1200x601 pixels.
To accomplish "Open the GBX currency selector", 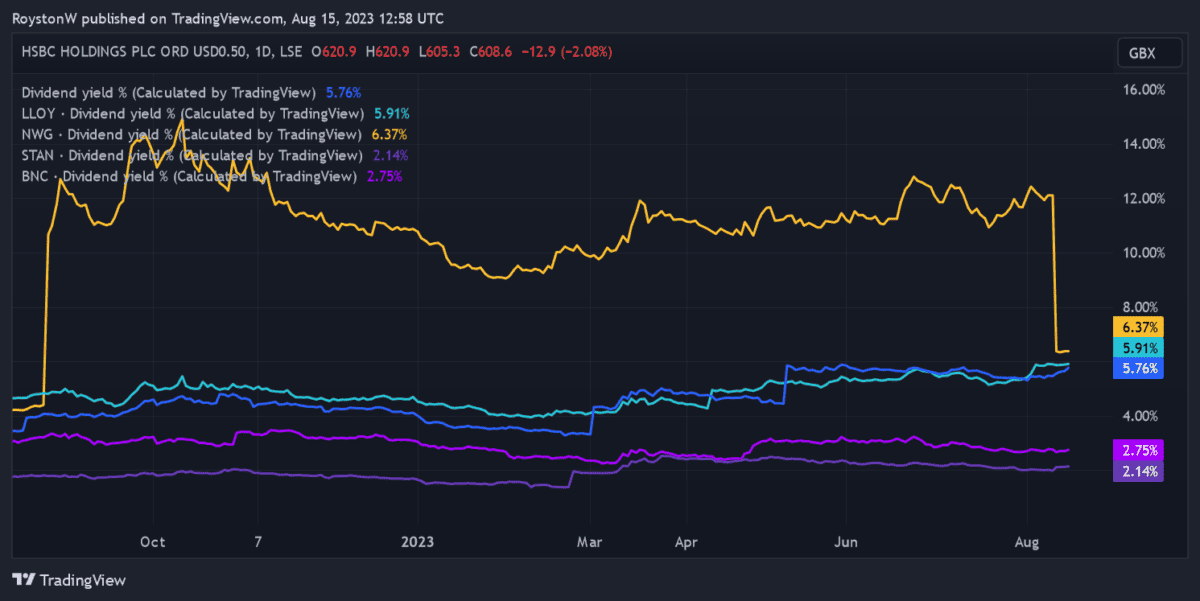I will pos(1139,54).
